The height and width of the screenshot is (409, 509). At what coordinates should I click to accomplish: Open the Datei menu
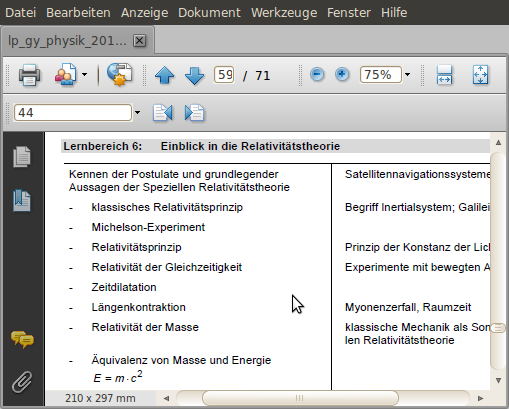(21, 13)
